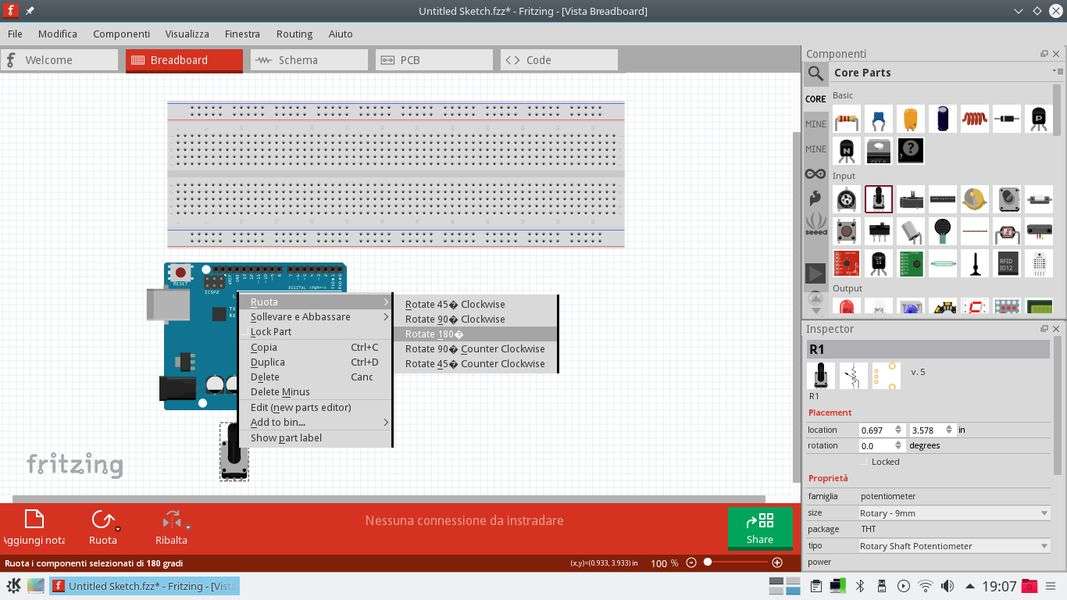
Task: Switch to the Schema tab
Action: pos(308,60)
